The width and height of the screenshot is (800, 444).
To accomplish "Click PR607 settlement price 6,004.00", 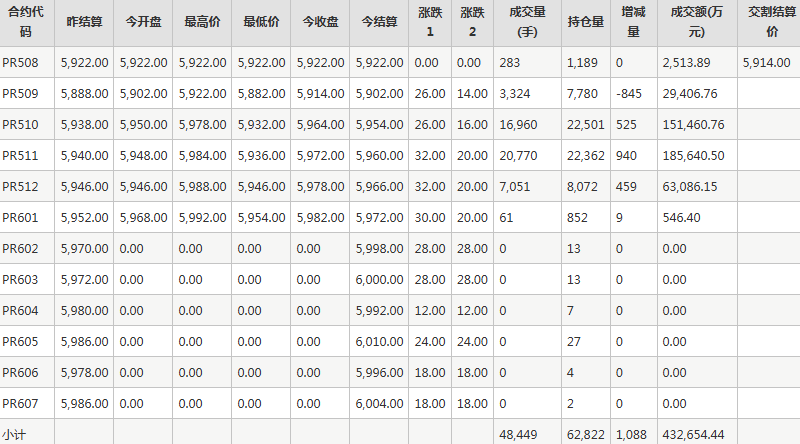I will (379, 404).
